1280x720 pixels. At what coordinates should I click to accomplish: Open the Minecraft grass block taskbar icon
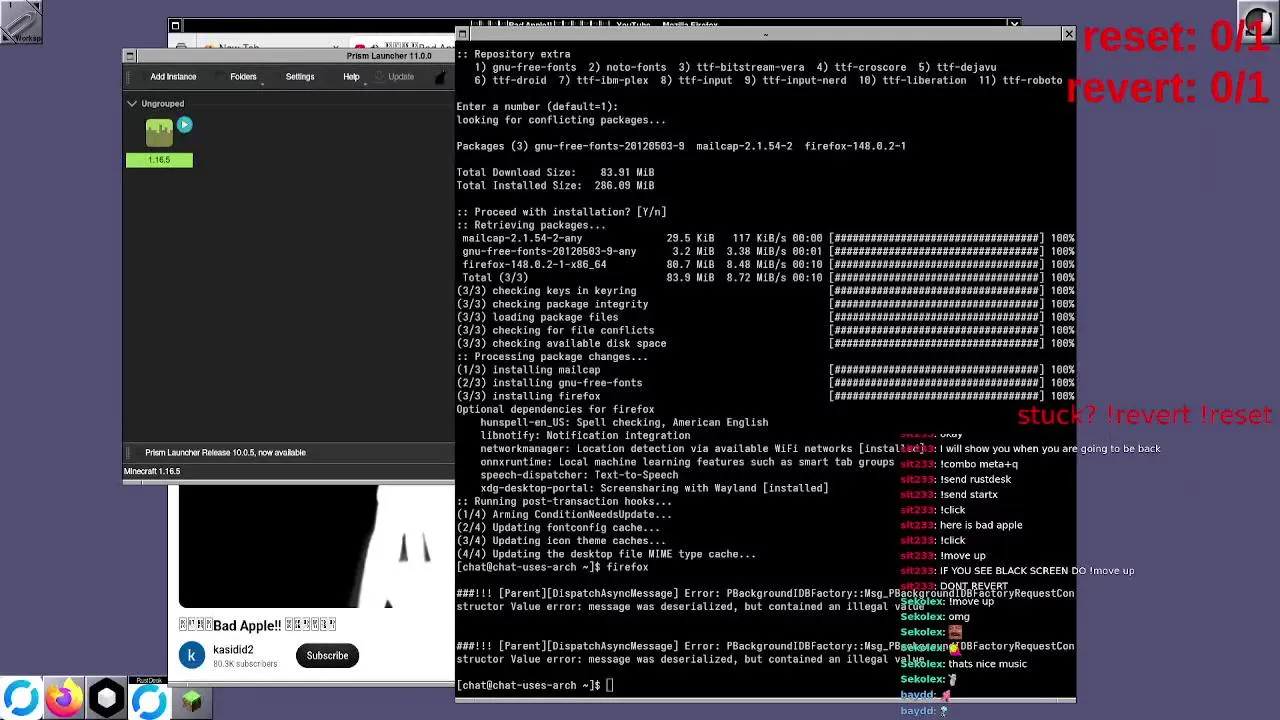(191, 701)
